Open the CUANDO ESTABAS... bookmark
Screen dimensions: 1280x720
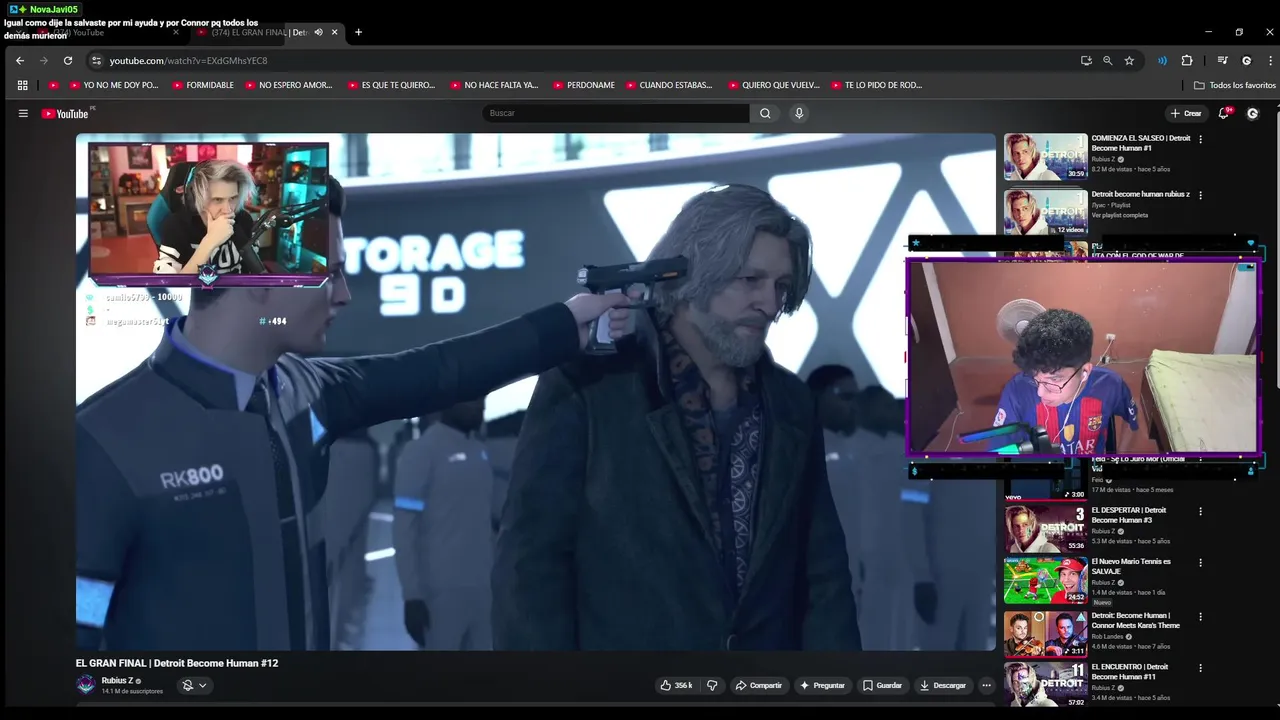click(x=669, y=85)
